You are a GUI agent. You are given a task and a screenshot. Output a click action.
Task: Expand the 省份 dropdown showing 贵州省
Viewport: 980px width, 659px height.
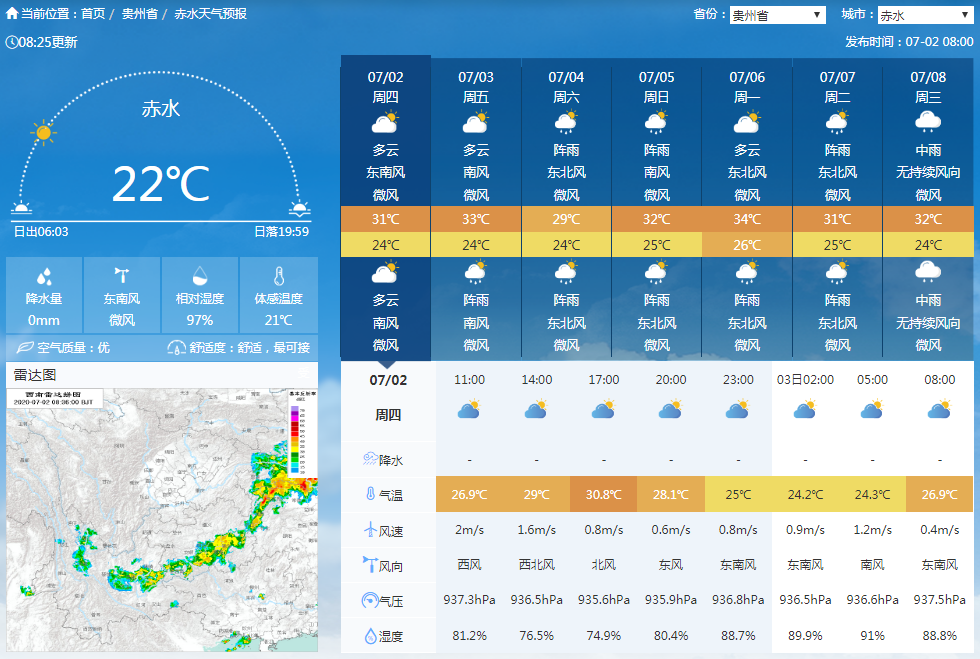tap(778, 15)
